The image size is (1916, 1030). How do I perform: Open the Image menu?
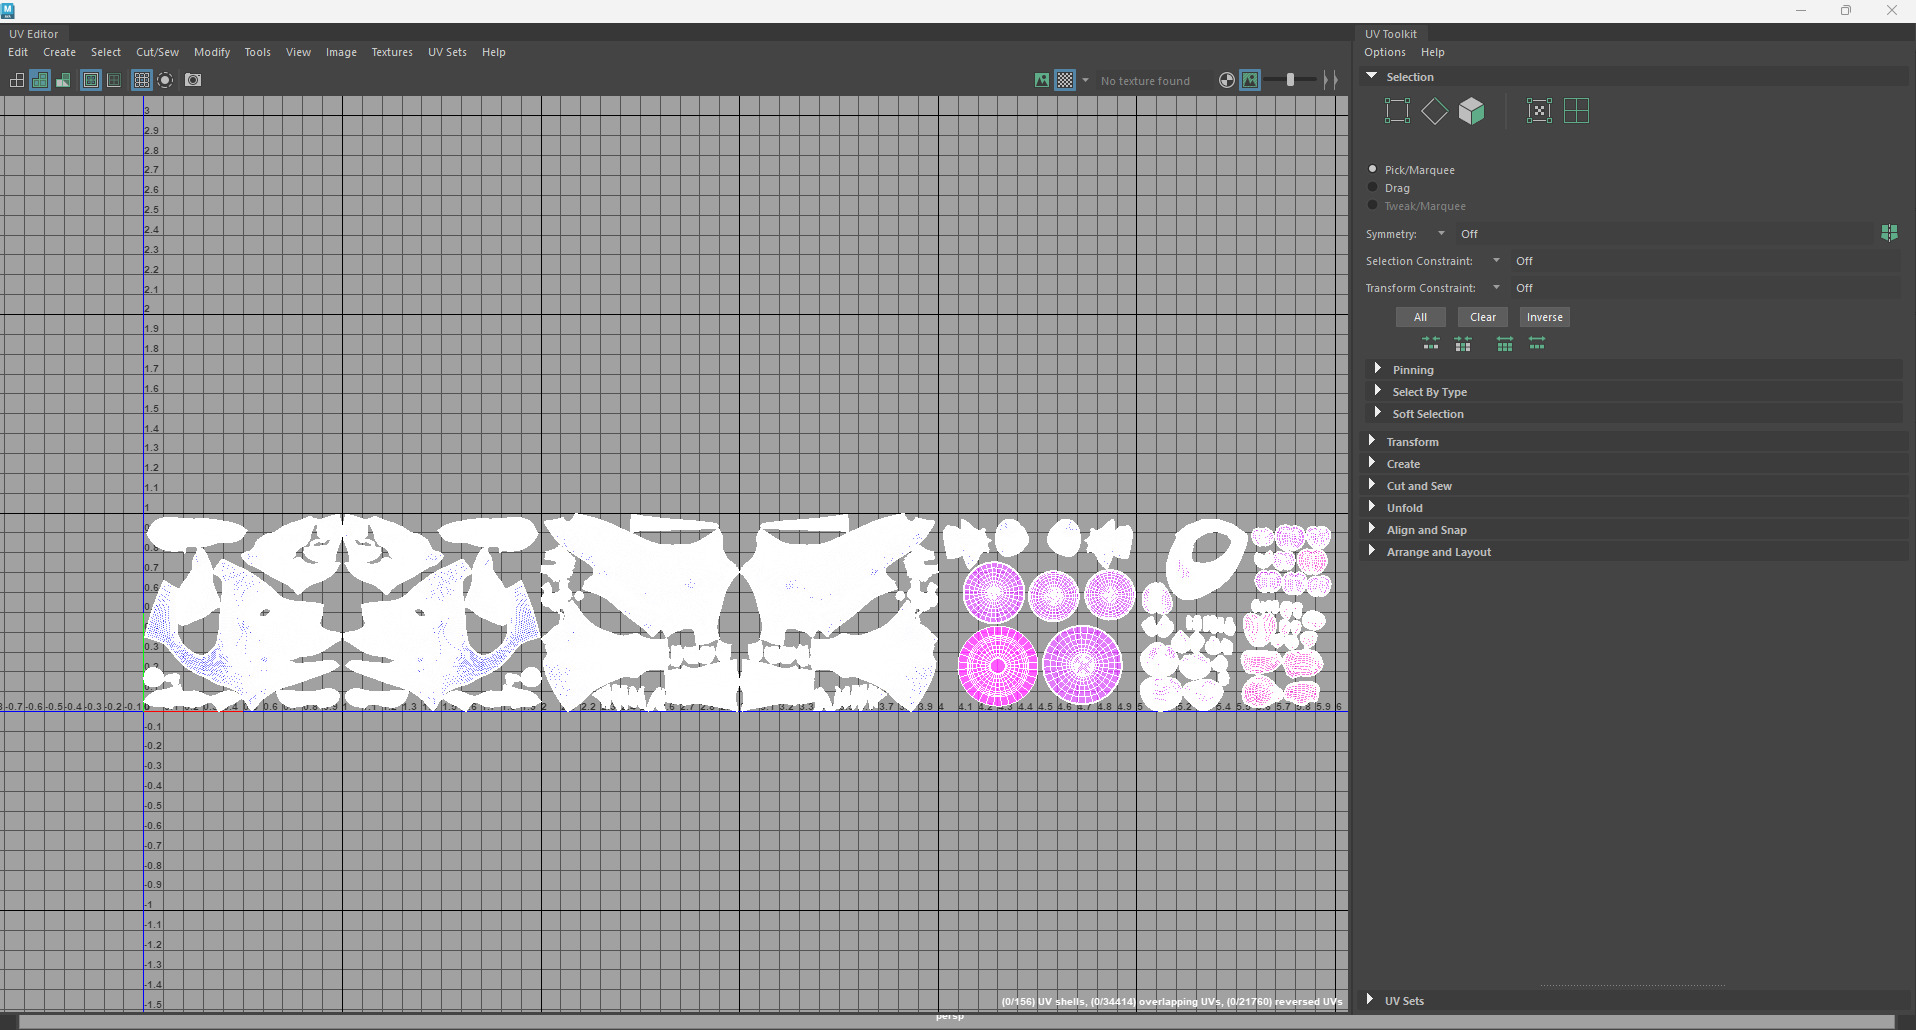point(341,52)
